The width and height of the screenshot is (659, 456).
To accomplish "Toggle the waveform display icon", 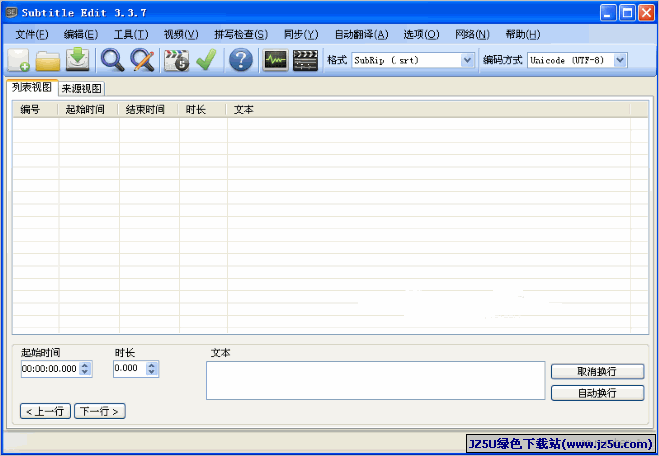I will coord(275,60).
